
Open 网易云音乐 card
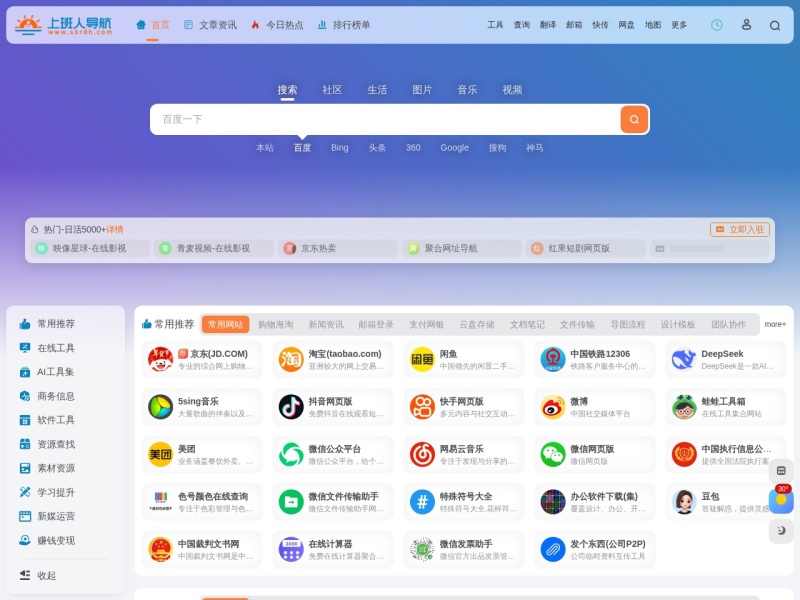464,454
